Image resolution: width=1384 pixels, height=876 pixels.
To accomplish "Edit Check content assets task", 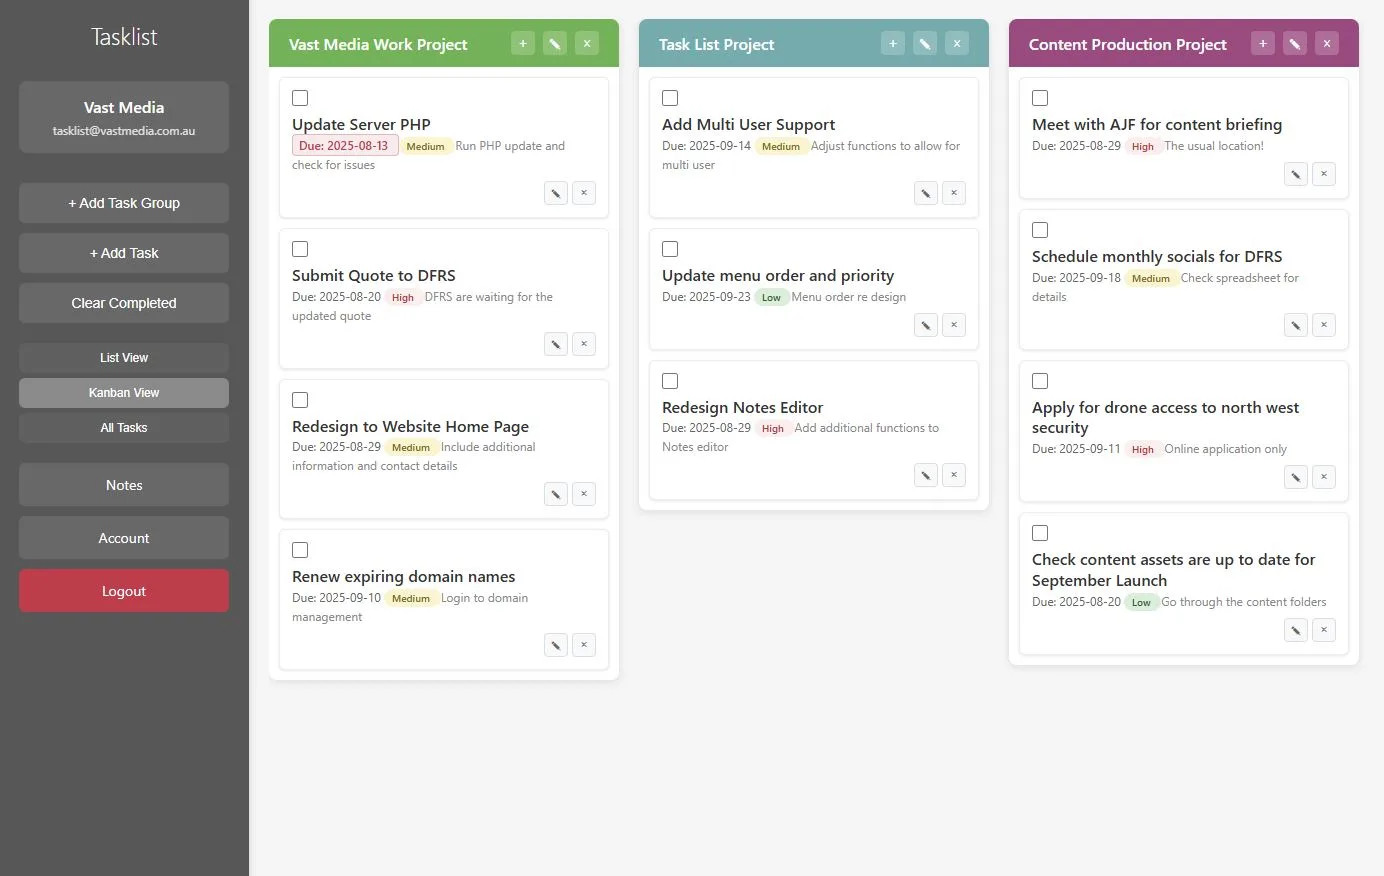I will (x=1296, y=630).
